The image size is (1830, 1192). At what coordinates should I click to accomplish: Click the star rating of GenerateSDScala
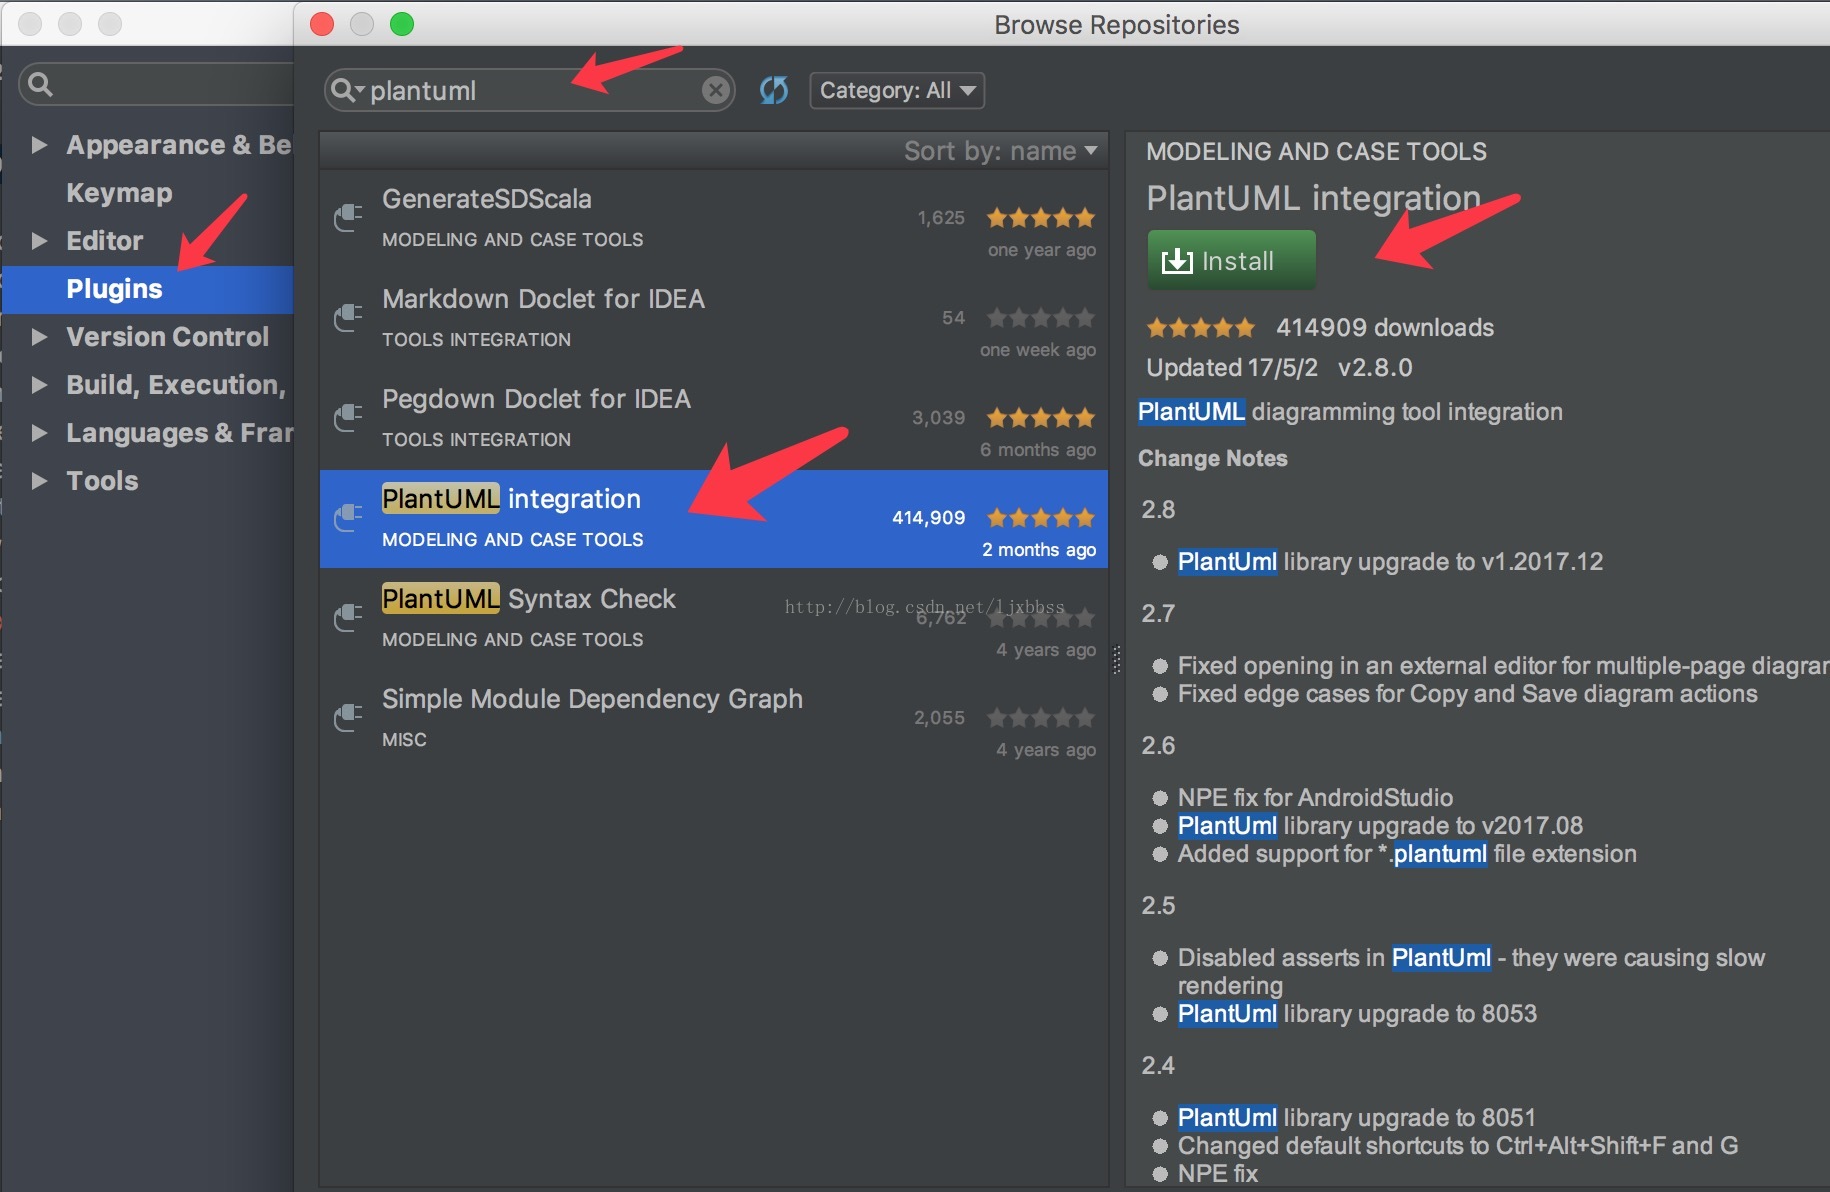[x=1040, y=217]
